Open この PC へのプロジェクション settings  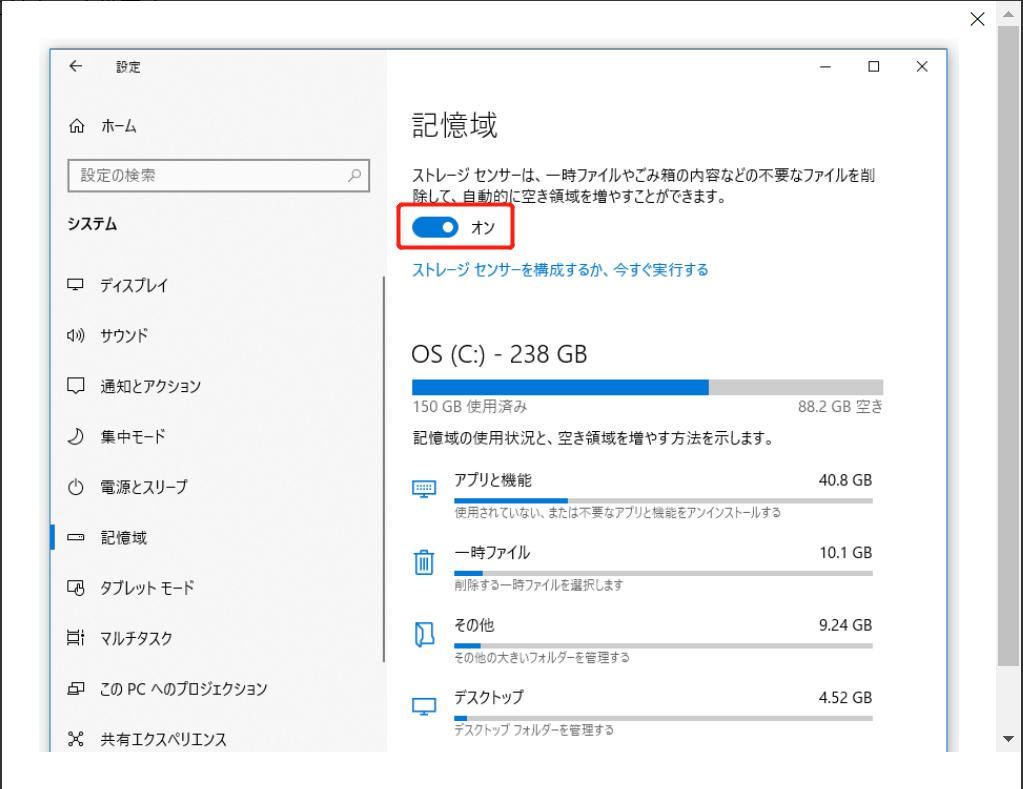click(x=183, y=688)
